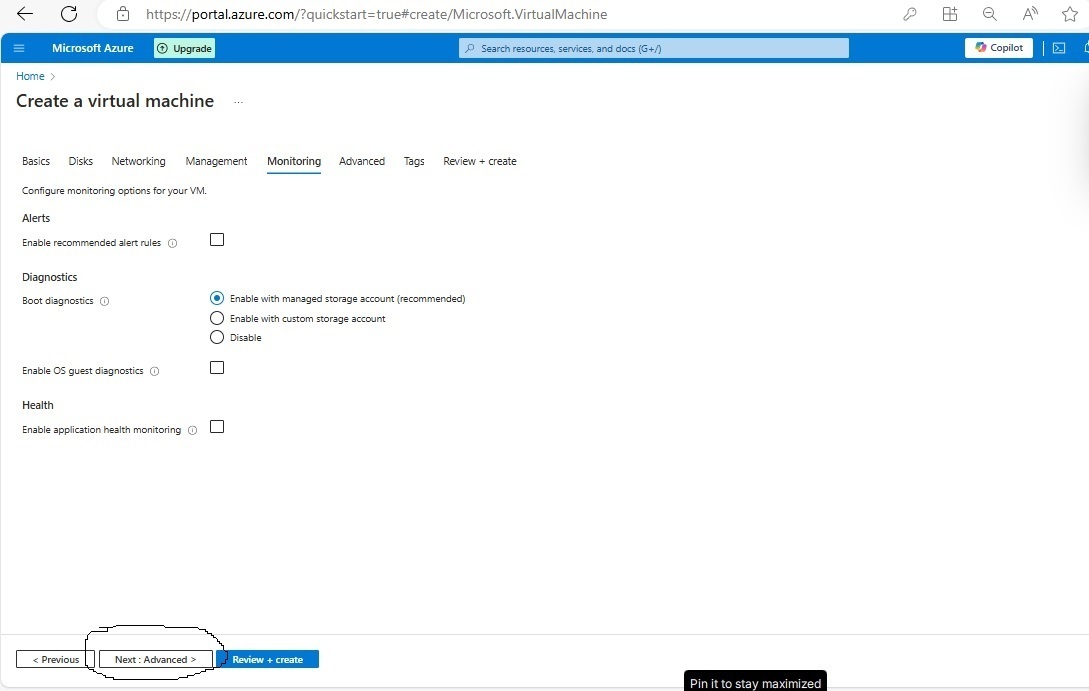Go to Home breadcrumb link

click(30, 76)
